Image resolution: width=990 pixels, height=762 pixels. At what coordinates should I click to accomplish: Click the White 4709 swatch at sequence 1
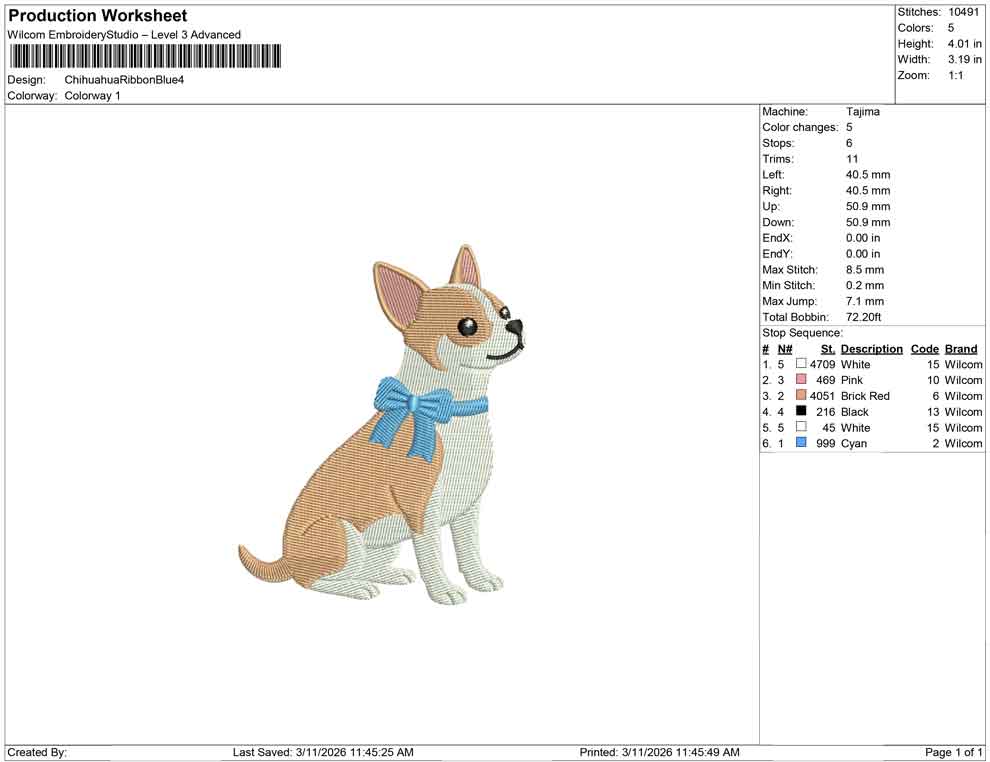pyautogui.click(x=801, y=364)
